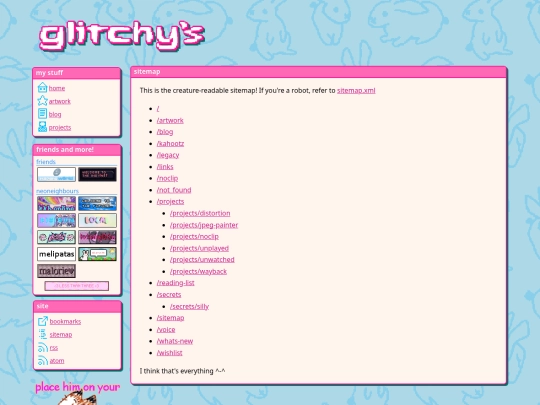540x405 pixels.
Task: Open the /reading-list link
Action: tap(176, 283)
